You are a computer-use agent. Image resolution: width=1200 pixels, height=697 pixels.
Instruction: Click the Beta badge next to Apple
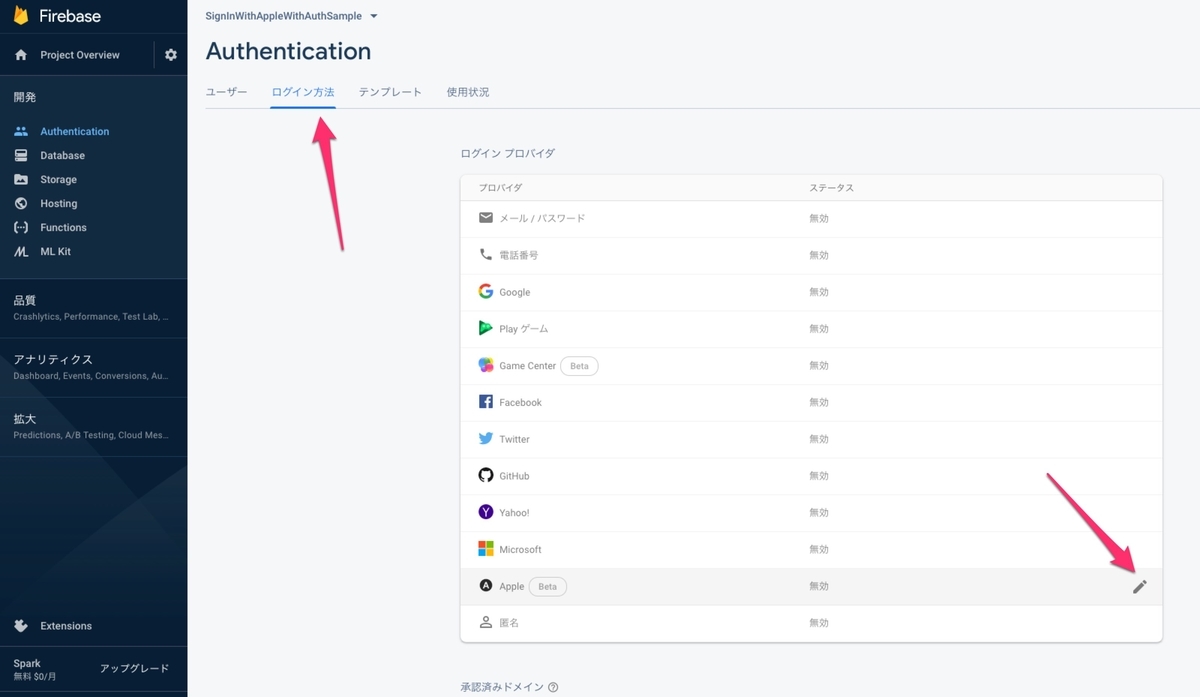(x=547, y=586)
